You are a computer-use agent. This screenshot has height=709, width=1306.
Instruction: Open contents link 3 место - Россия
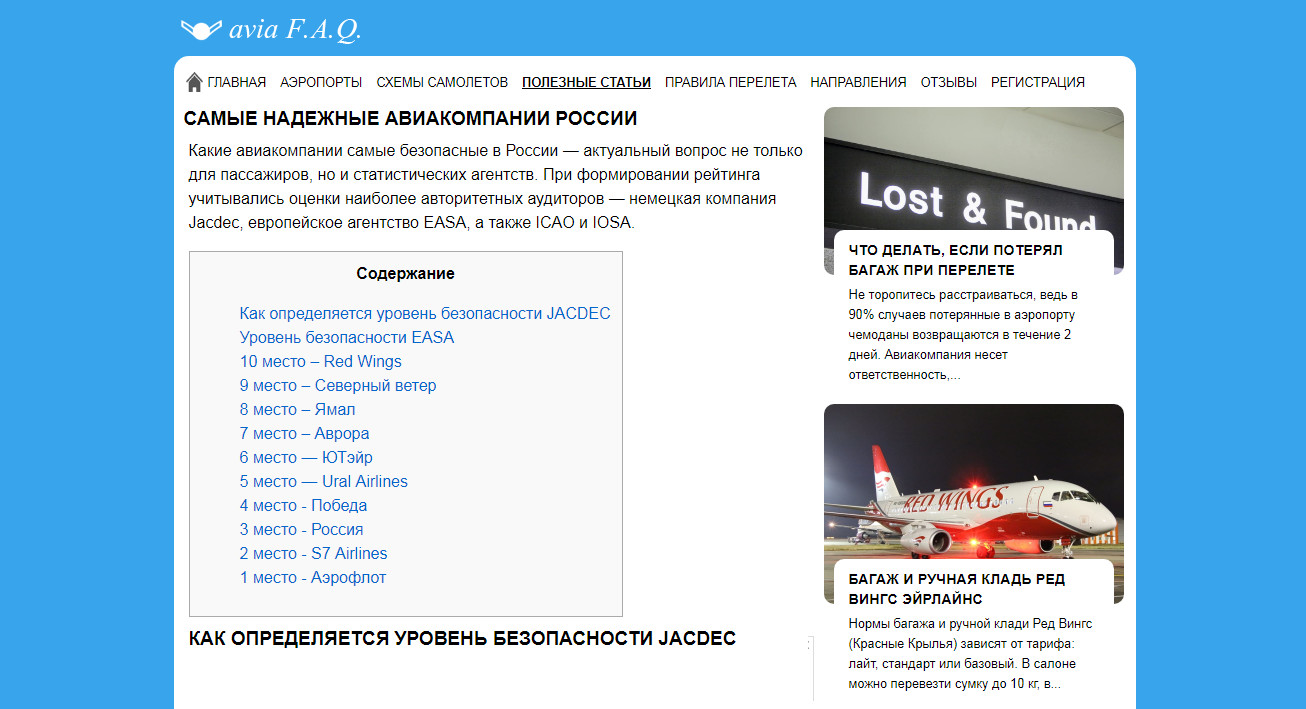(x=302, y=529)
